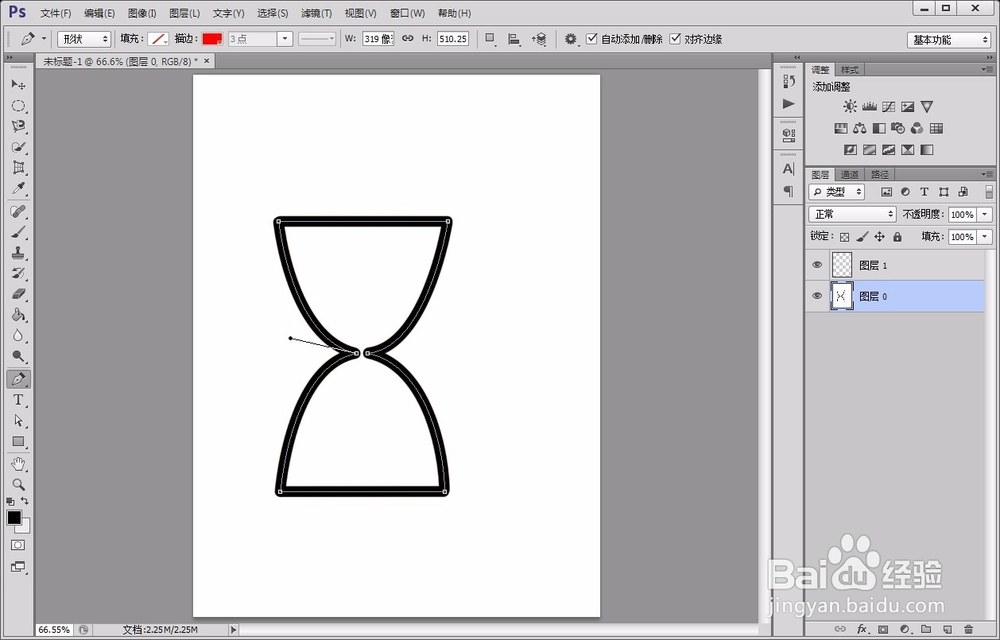Open the fill color swatch
The image size is (1000, 640).
pyautogui.click(x=158, y=39)
